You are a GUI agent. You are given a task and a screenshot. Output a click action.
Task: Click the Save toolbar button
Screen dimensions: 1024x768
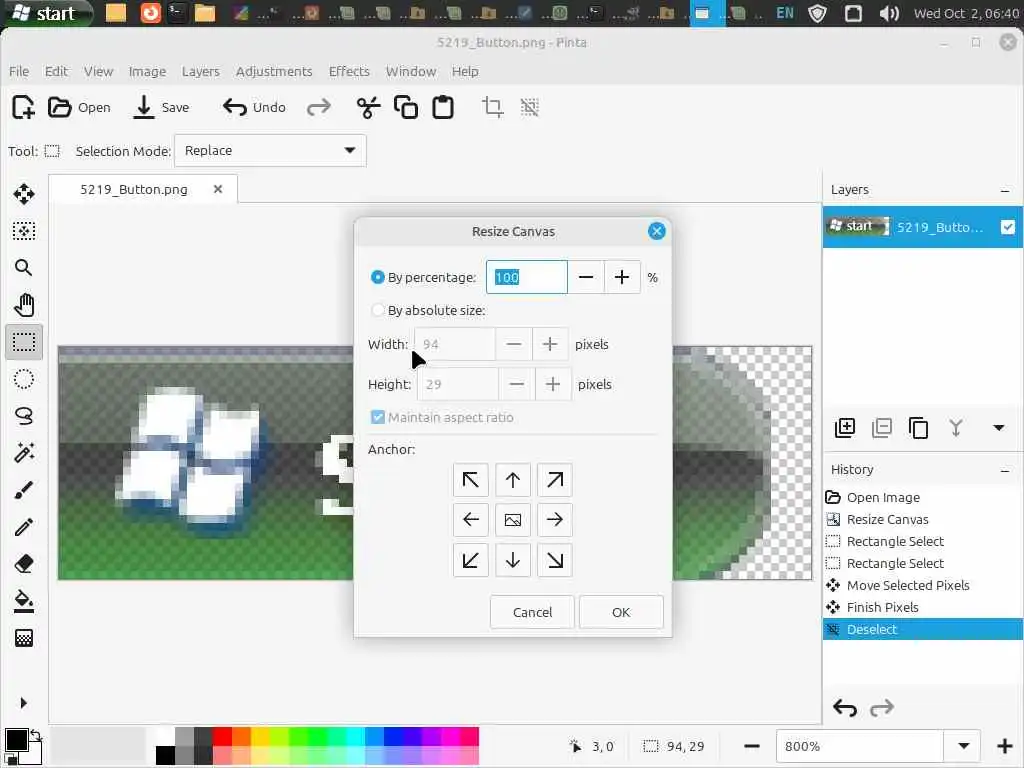[161, 107]
